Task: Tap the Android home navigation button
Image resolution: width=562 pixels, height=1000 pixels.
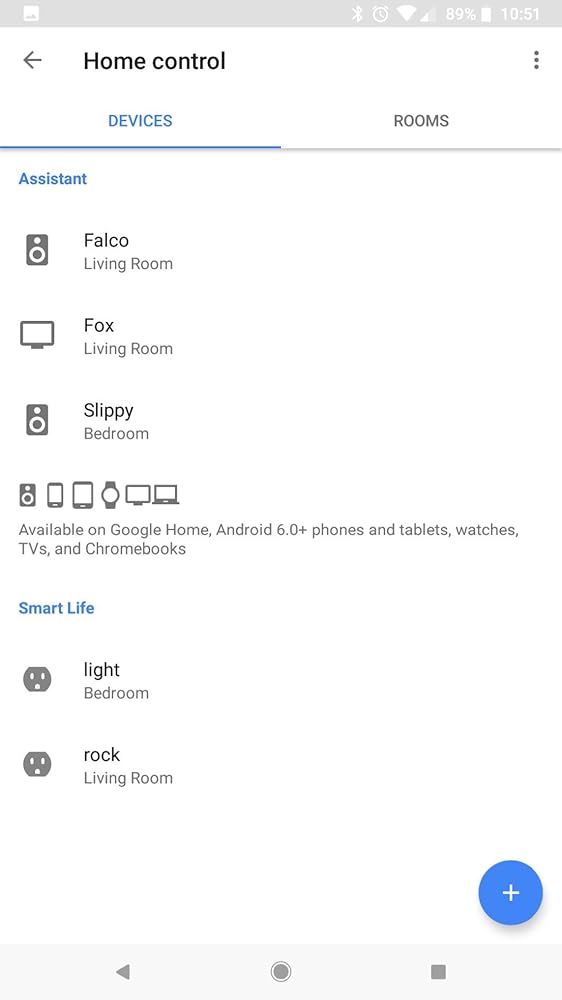Action: [x=281, y=971]
